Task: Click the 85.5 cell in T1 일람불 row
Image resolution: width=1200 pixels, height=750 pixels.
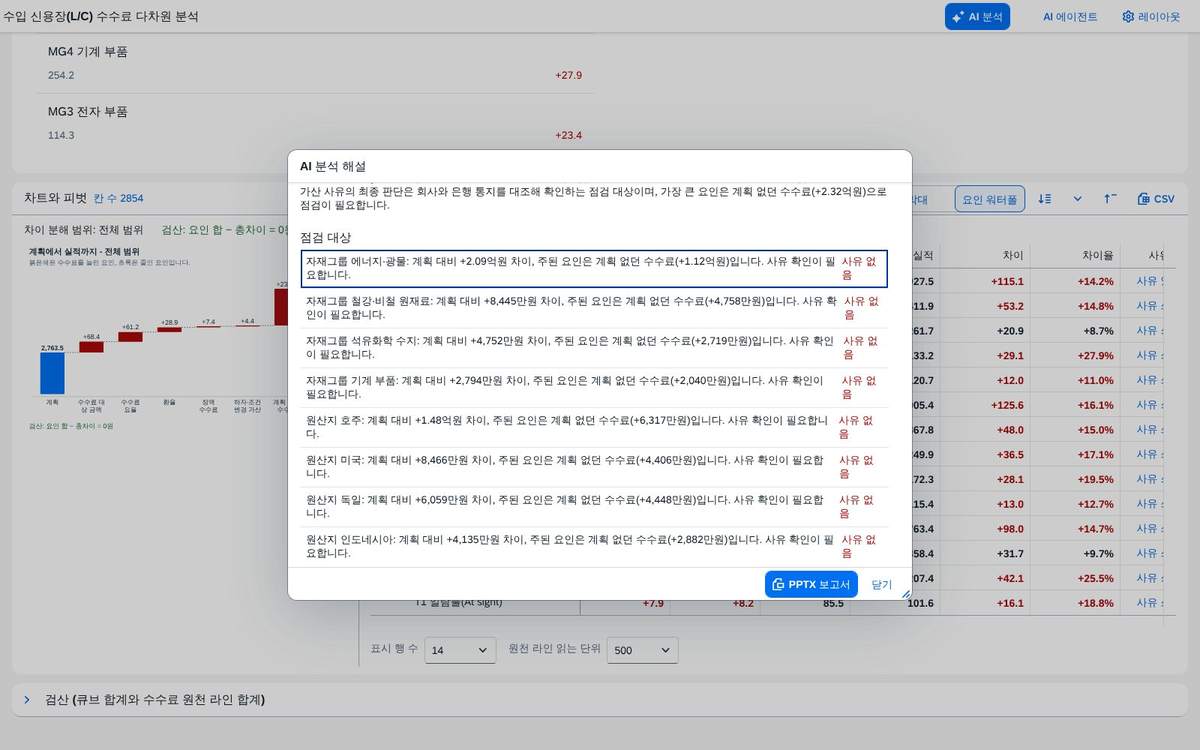Action: point(832,603)
